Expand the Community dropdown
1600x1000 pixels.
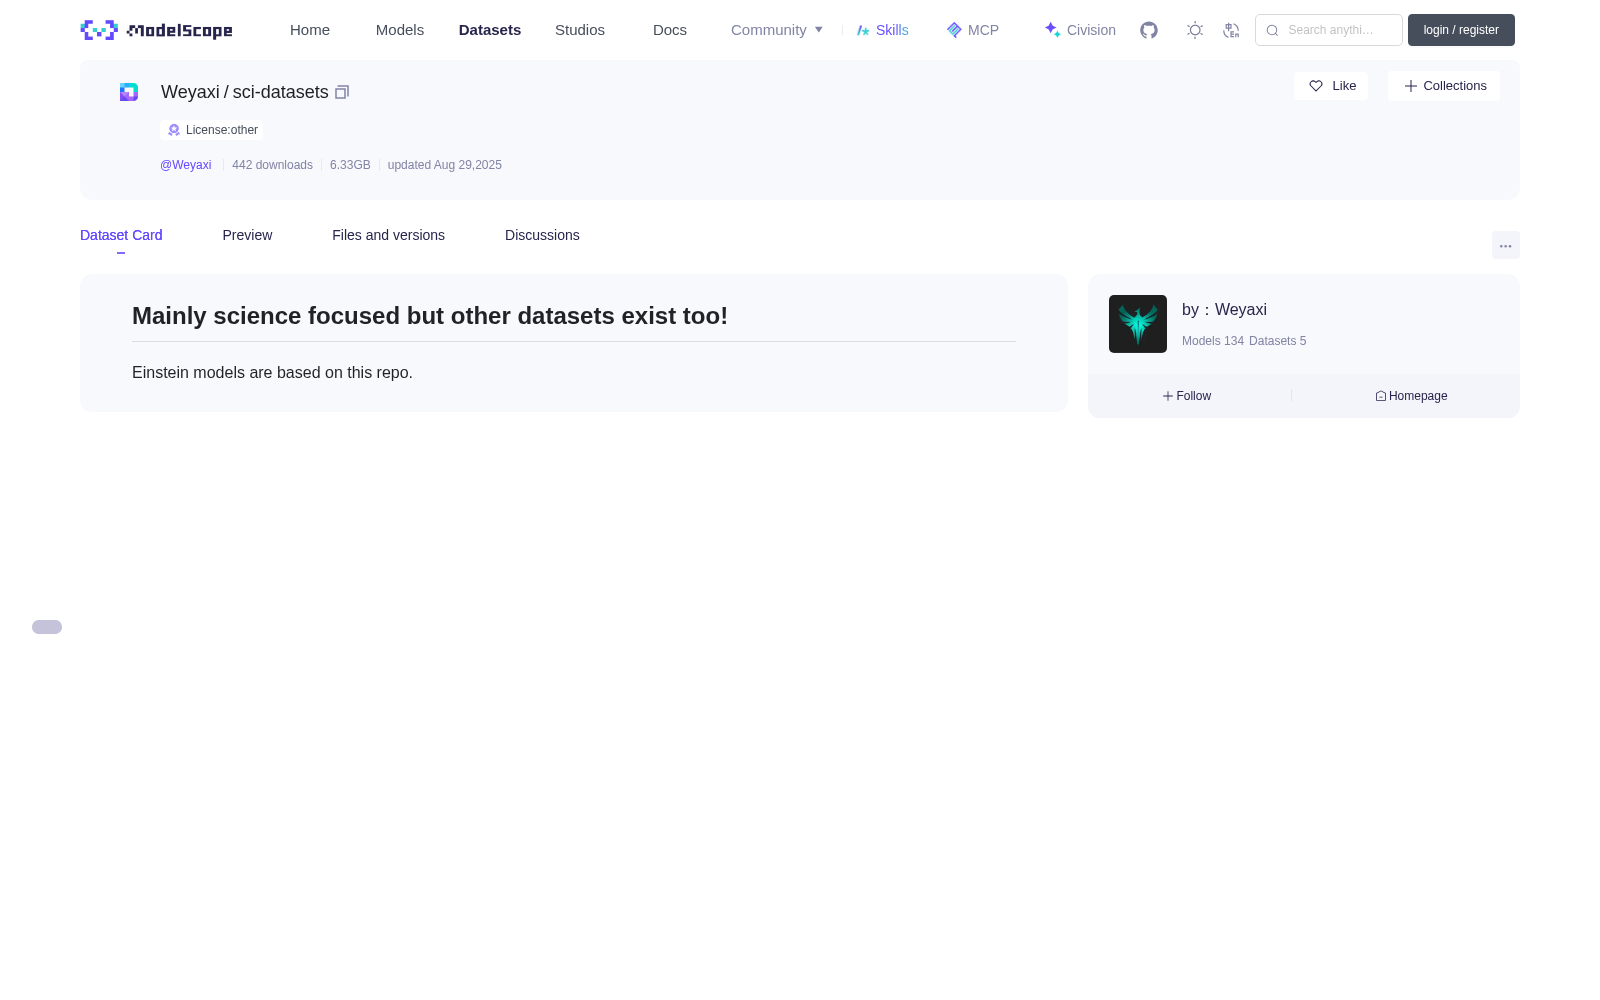click(x=777, y=30)
